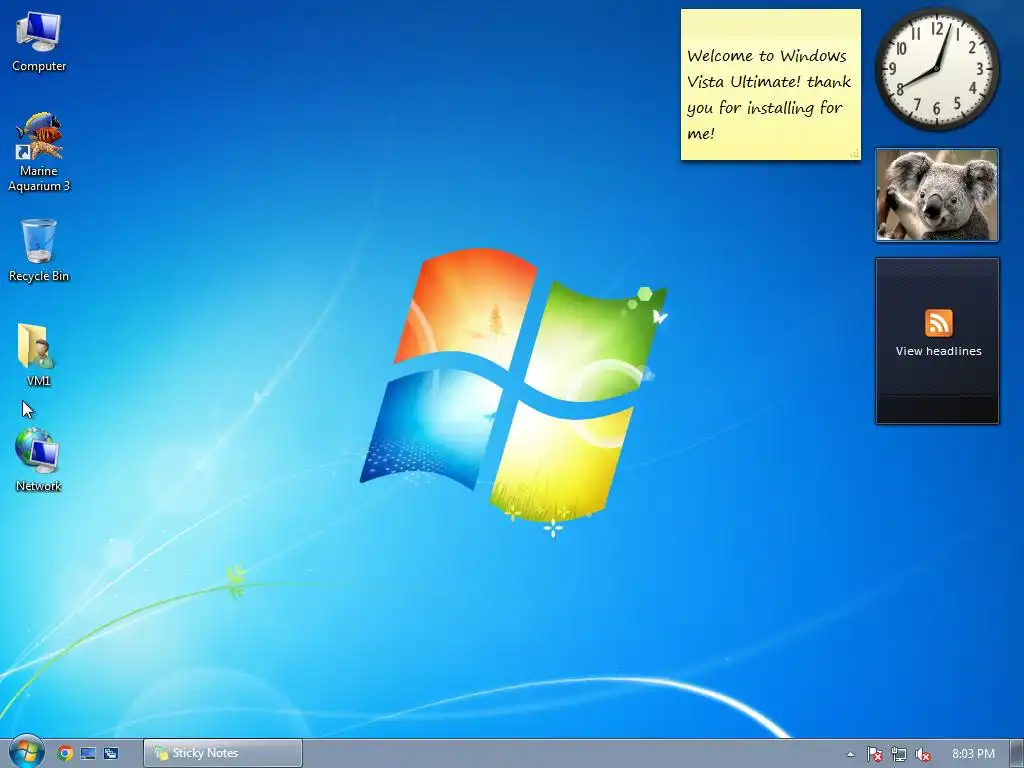Activate the Sticky Notes taskbar button

223,753
